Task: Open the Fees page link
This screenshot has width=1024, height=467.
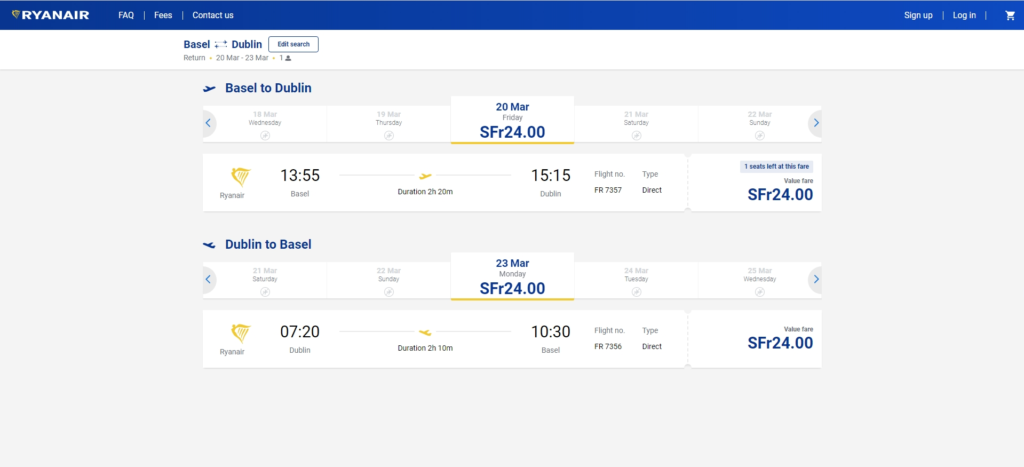Action: pos(163,15)
